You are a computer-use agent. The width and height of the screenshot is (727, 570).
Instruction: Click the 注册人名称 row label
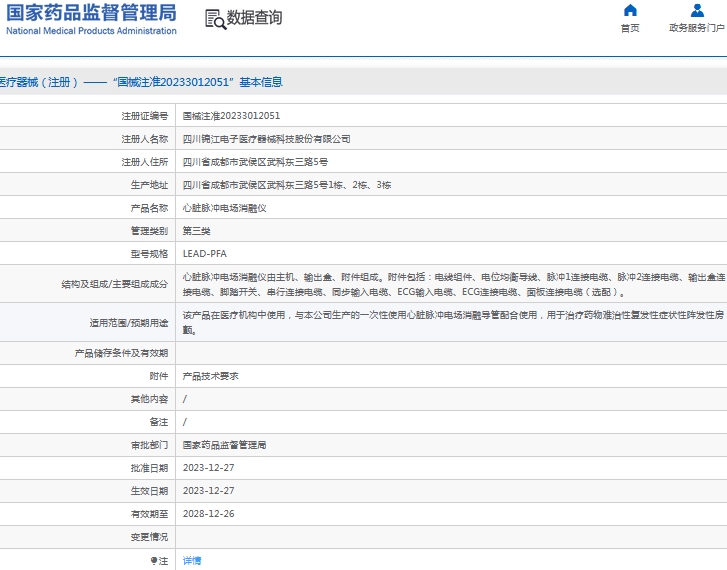pyautogui.click(x=145, y=139)
